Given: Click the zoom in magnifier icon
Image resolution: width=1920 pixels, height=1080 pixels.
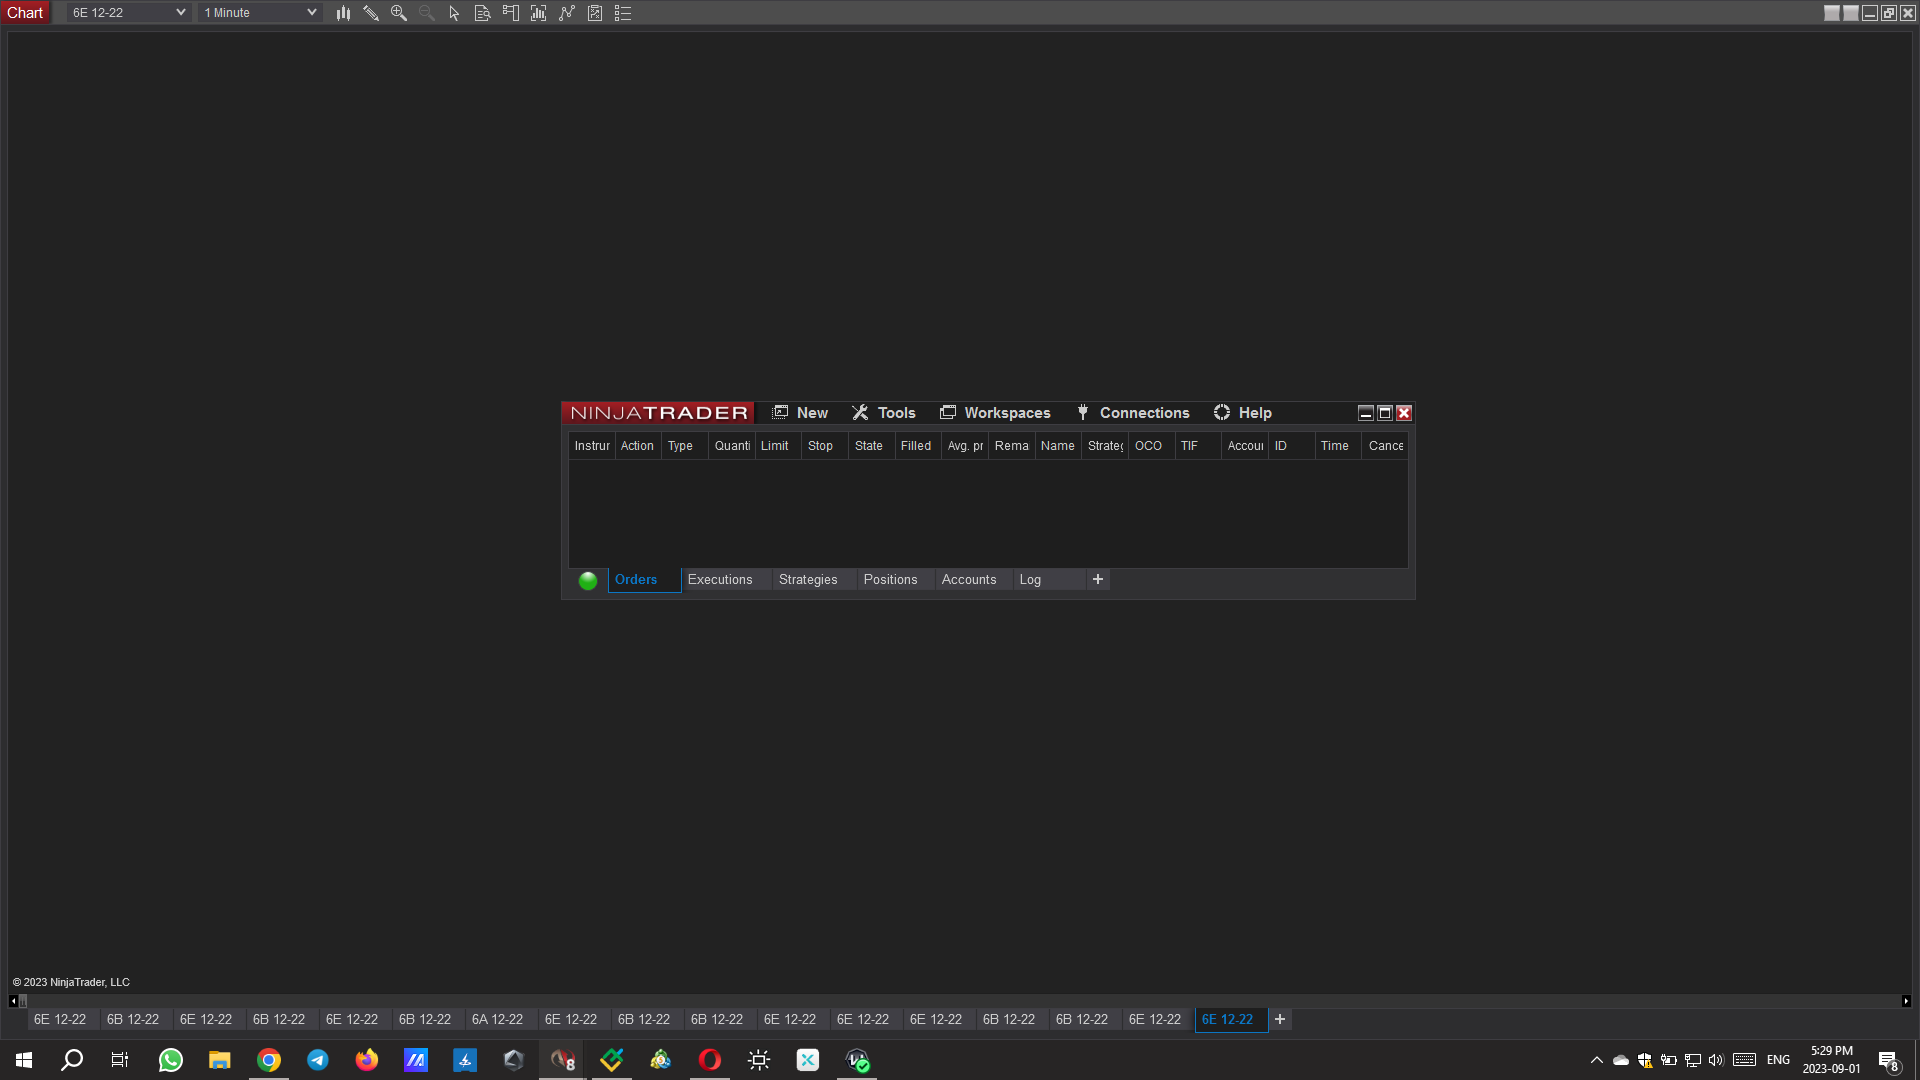Looking at the screenshot, I should 399,13.
